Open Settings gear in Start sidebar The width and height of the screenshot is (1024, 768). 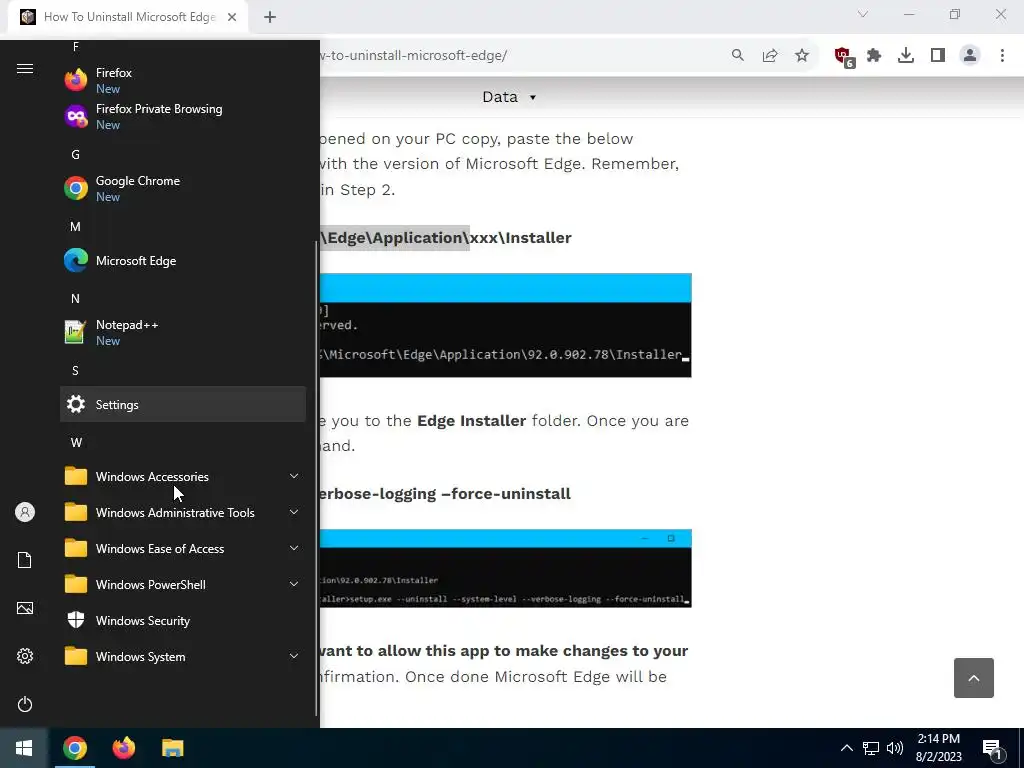click(25, 656)
